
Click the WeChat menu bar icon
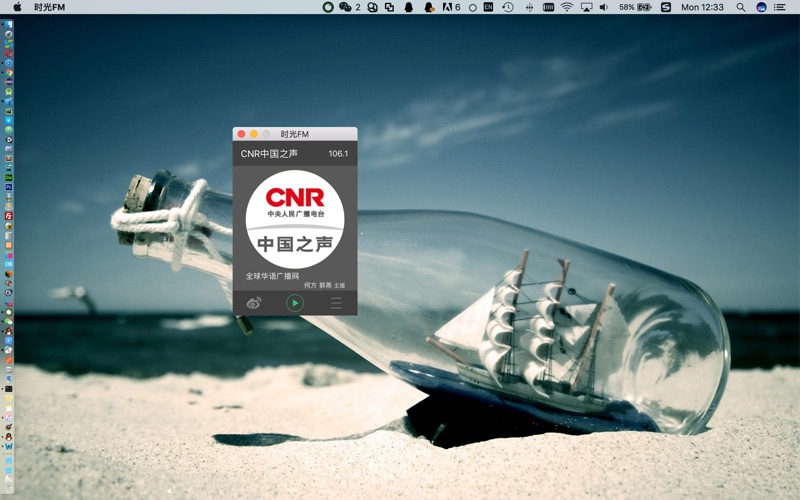[345, 7]
